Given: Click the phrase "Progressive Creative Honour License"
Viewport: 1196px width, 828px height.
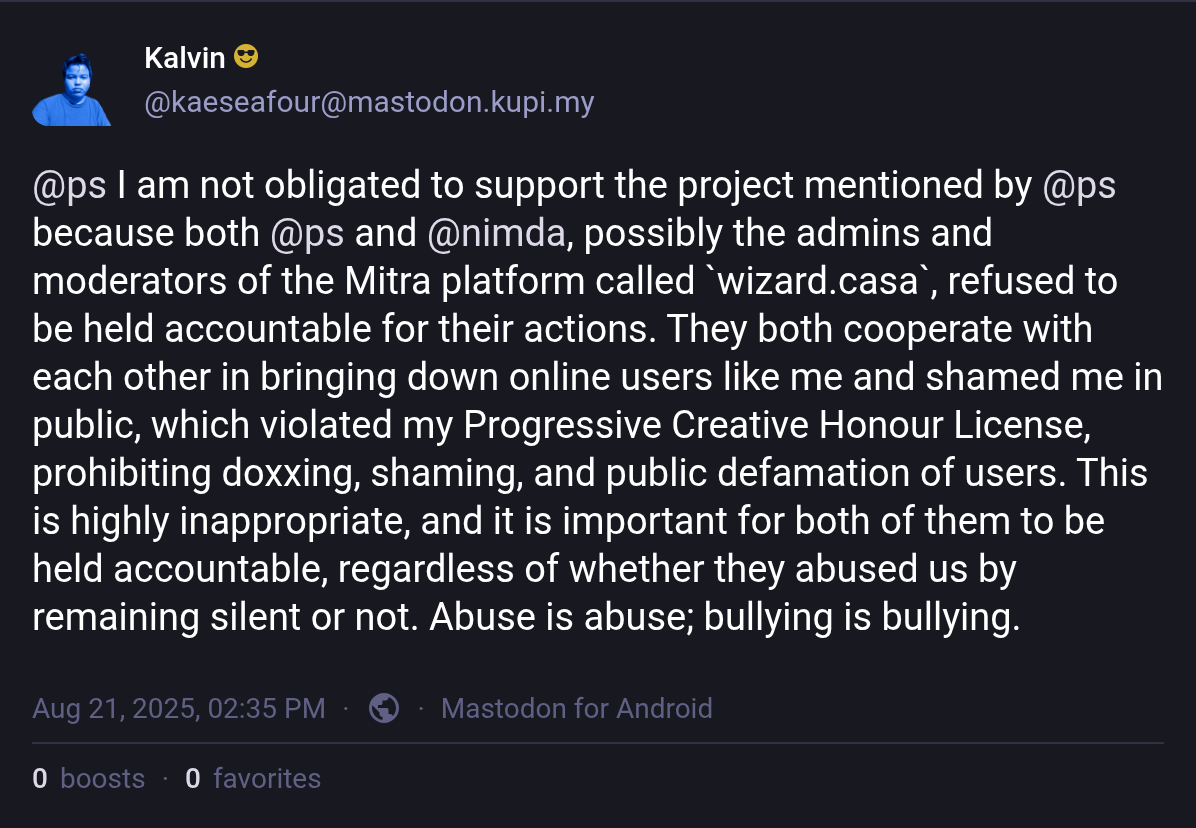Looking at the screenshot, I should [x=775, y=425].
